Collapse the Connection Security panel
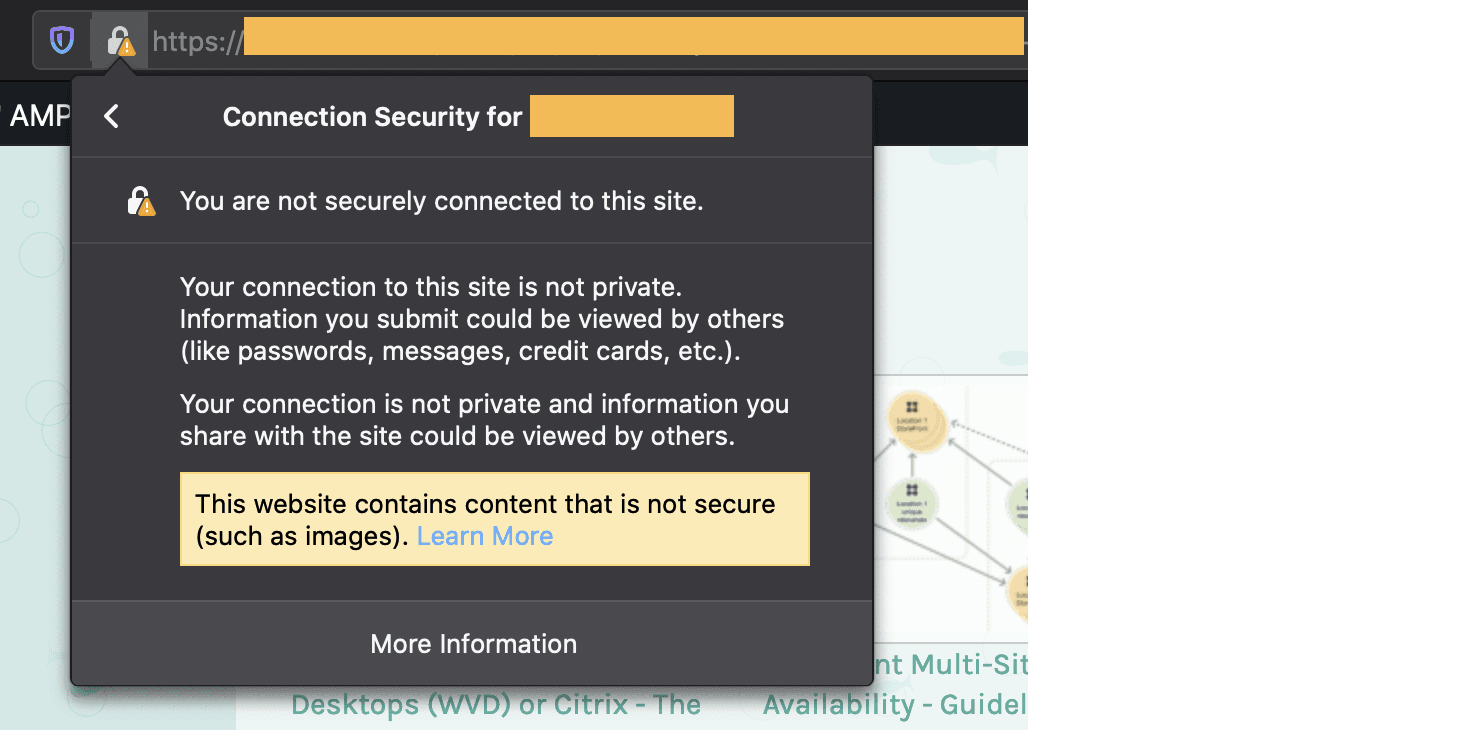Viewport: 1468px width, 730px height. [x=110, y=115]
